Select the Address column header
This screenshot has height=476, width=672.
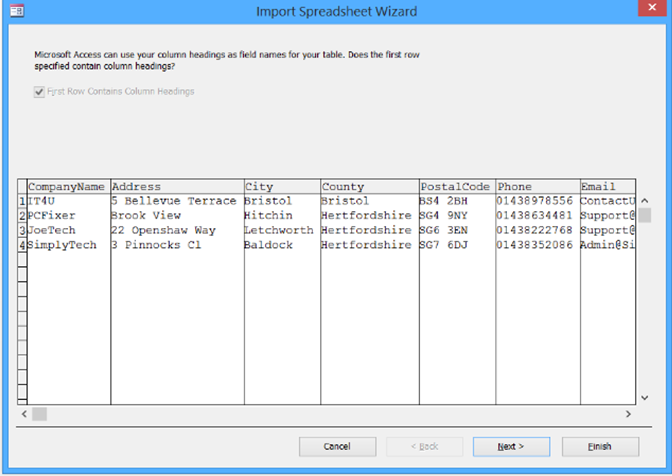[x=177, y=186]
